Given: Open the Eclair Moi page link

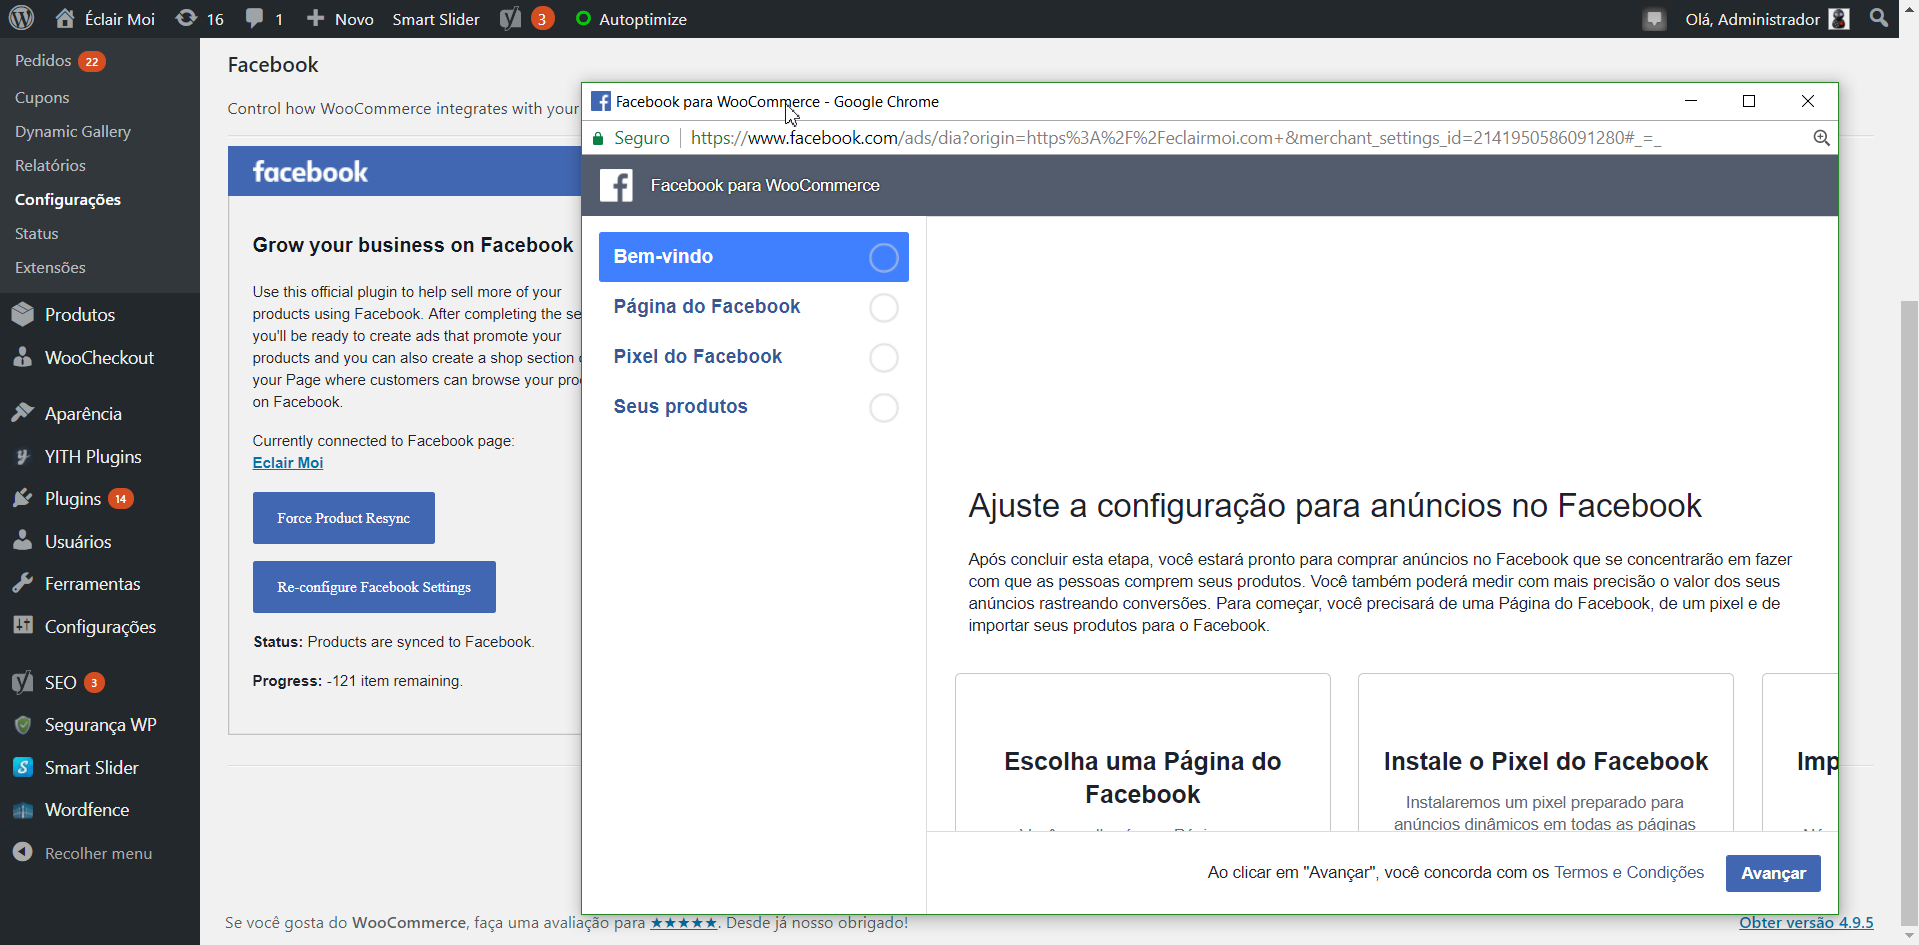Looking at the screenshot, I should 288,463.
